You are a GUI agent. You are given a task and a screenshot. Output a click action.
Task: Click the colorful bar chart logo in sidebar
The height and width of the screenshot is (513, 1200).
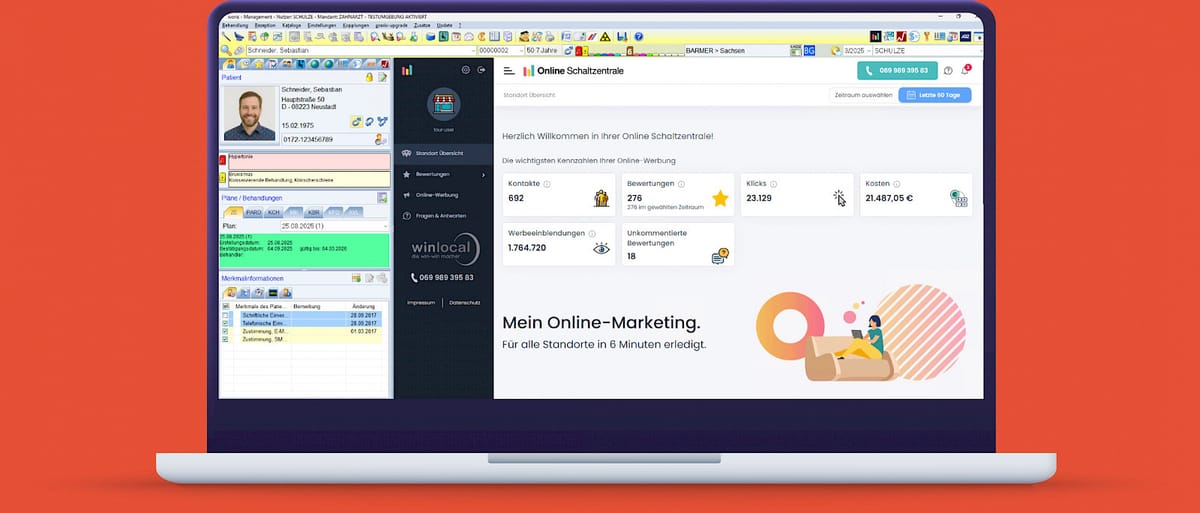point(407,70)
